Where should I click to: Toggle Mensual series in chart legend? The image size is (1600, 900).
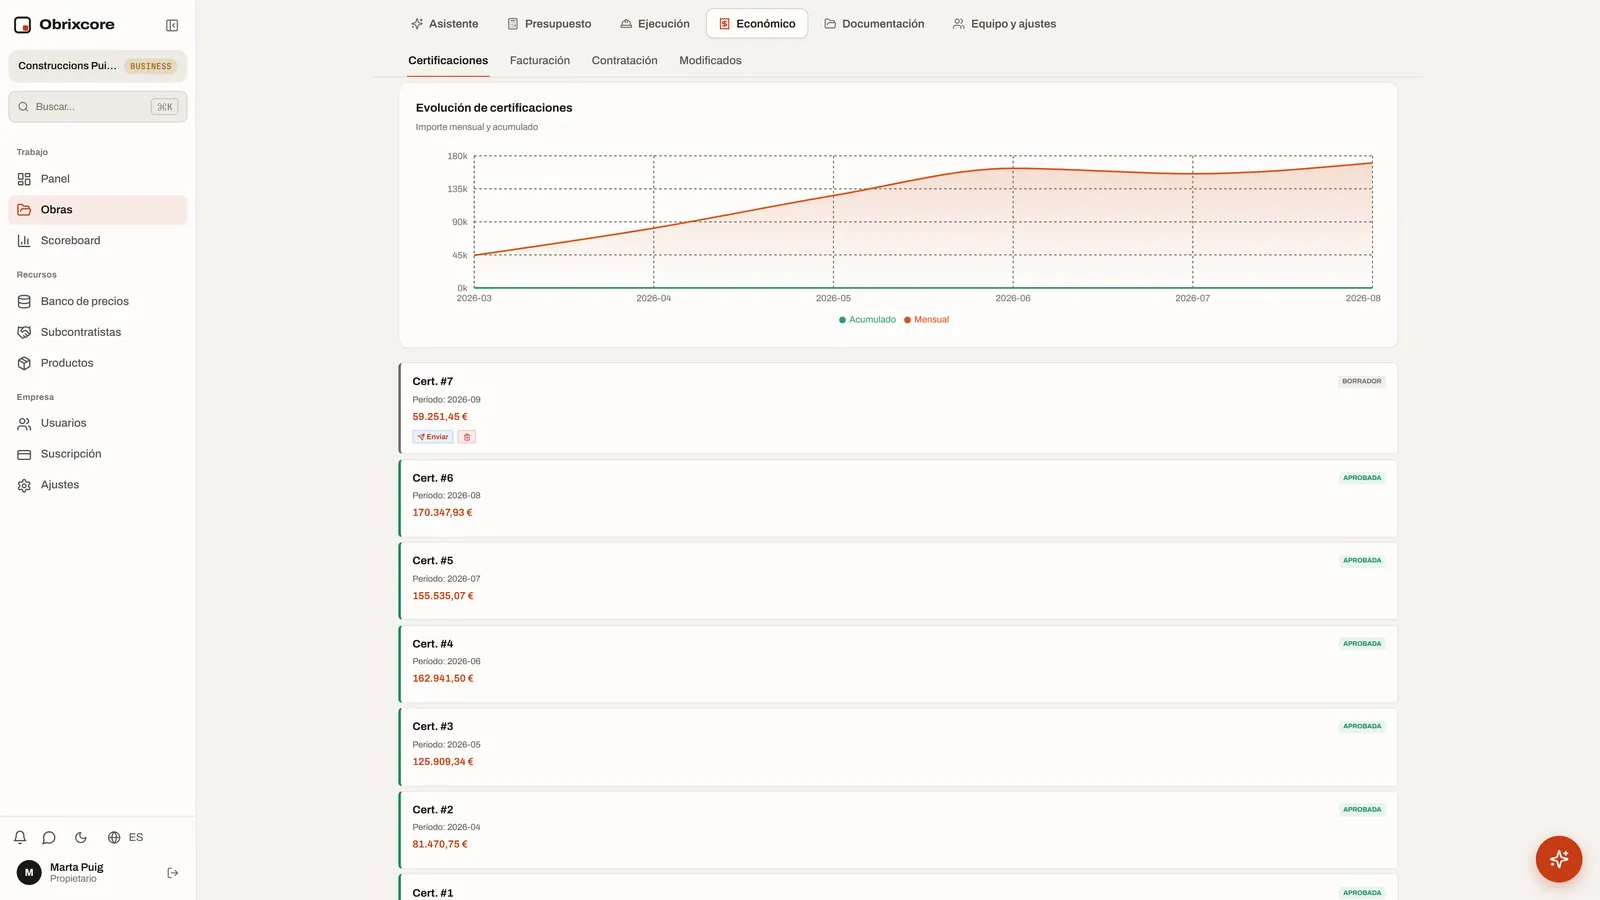(927, 320)
